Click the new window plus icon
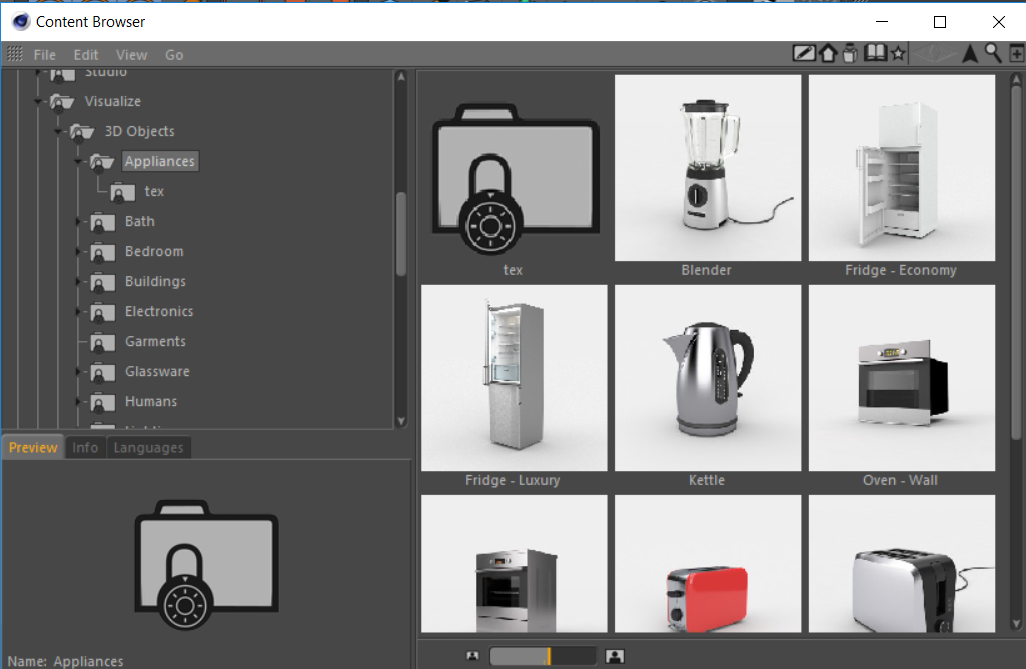Screen dimensions: 1026x669 click(x=1017, y=54)
